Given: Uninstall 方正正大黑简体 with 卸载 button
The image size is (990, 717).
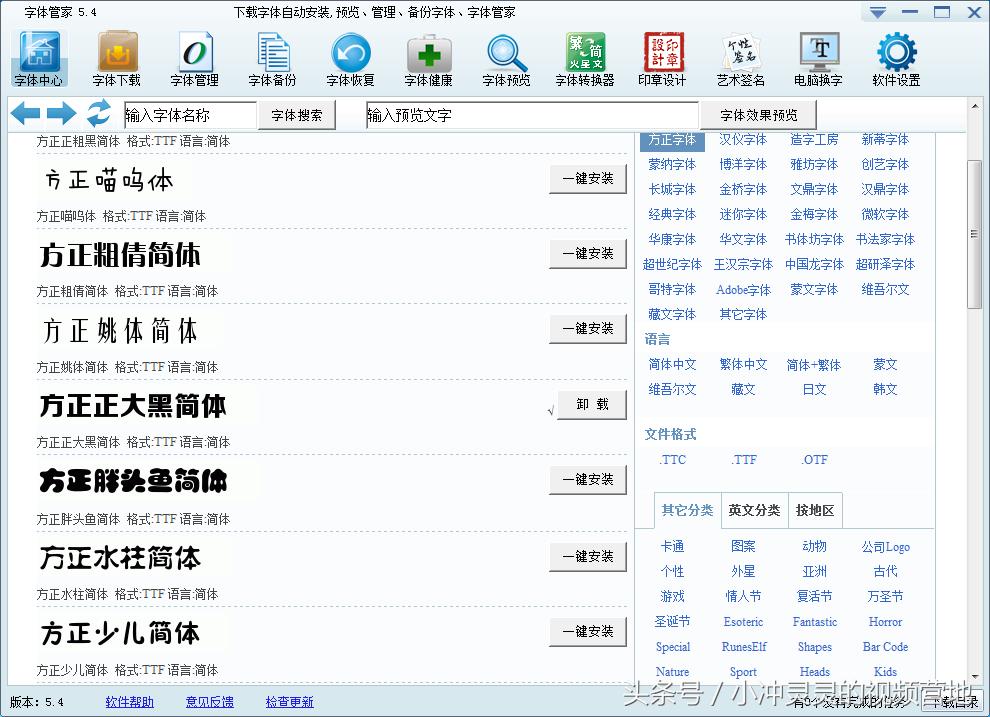Looking at the screenshot, I should [592, 405].
